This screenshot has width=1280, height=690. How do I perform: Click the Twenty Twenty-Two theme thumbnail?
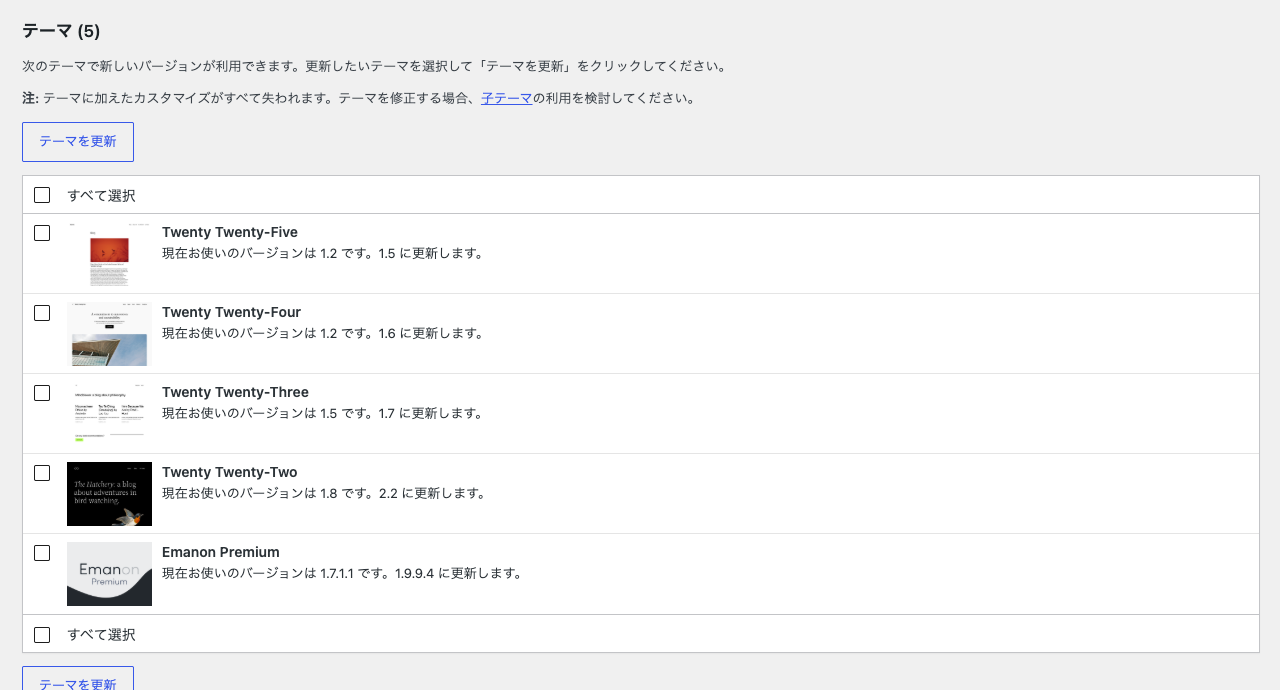109,494
